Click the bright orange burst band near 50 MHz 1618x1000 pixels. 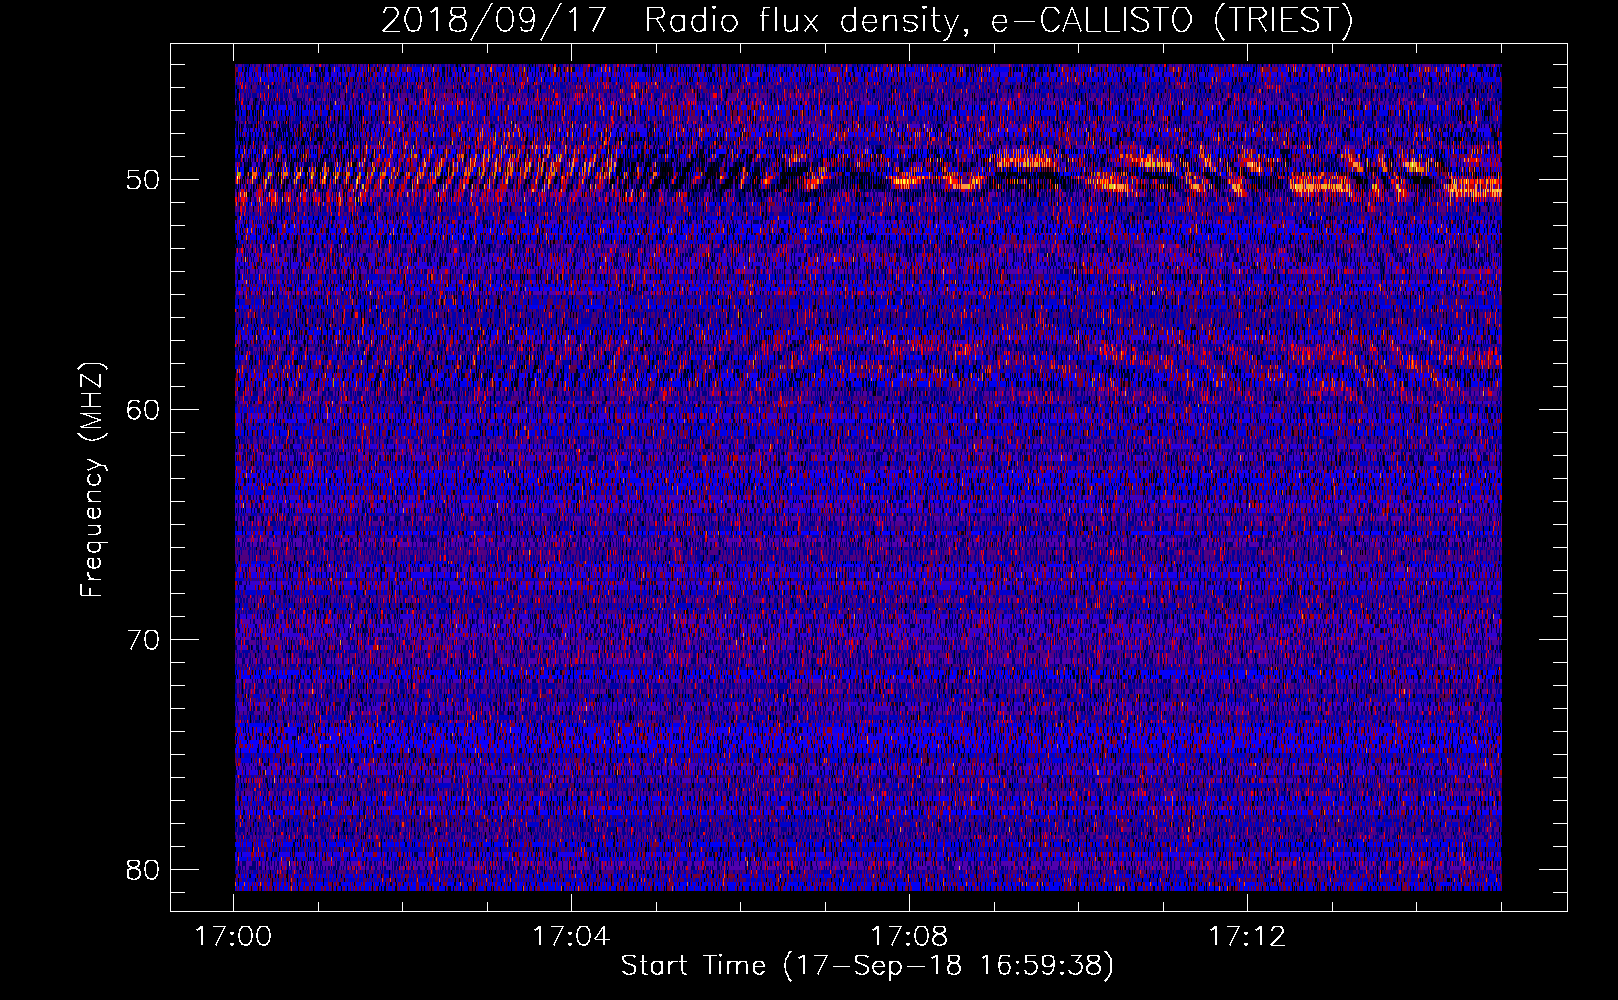(x=868, y=175)
